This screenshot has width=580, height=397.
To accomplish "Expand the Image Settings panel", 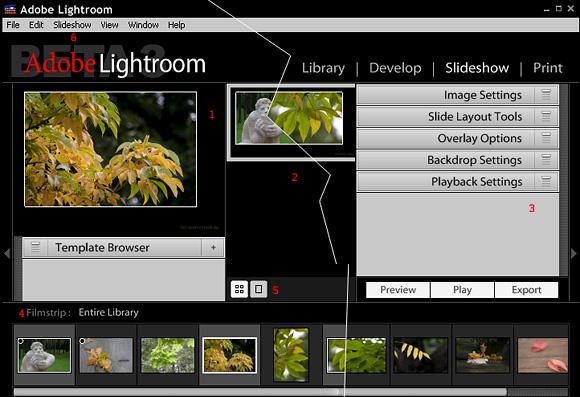I will [x=458, y=95].
